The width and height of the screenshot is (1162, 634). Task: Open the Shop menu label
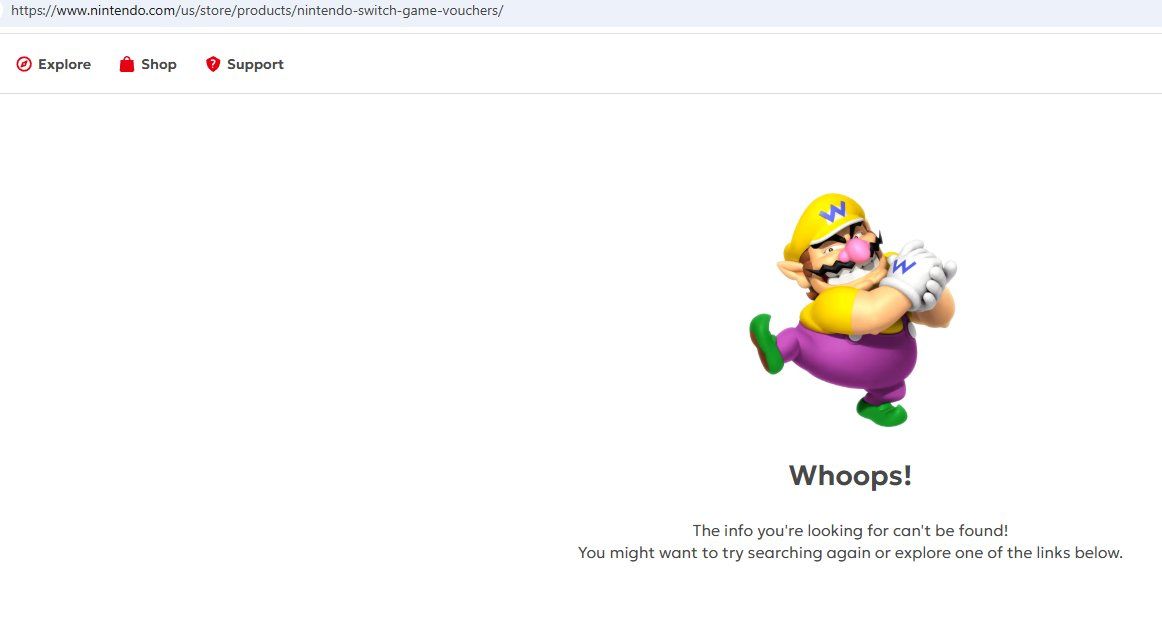158,64
